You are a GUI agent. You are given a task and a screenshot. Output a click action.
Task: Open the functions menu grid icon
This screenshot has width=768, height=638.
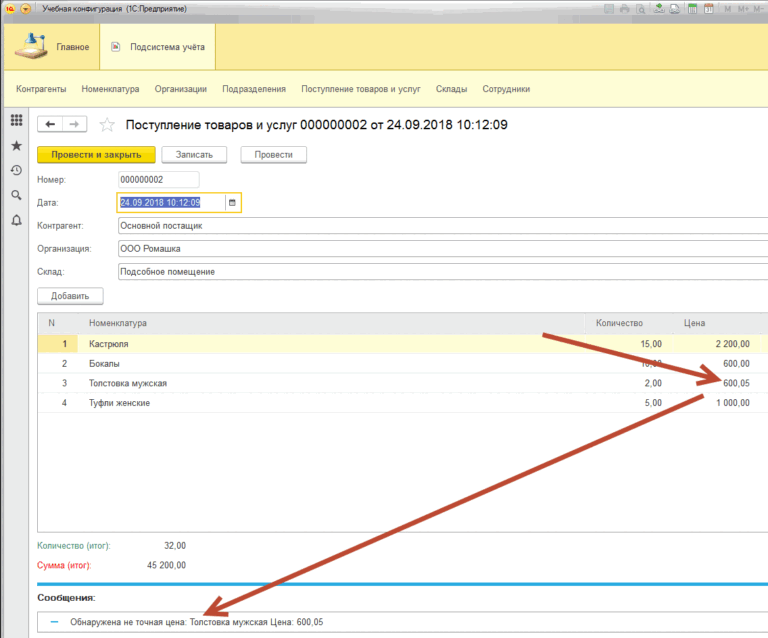(16, 121)
